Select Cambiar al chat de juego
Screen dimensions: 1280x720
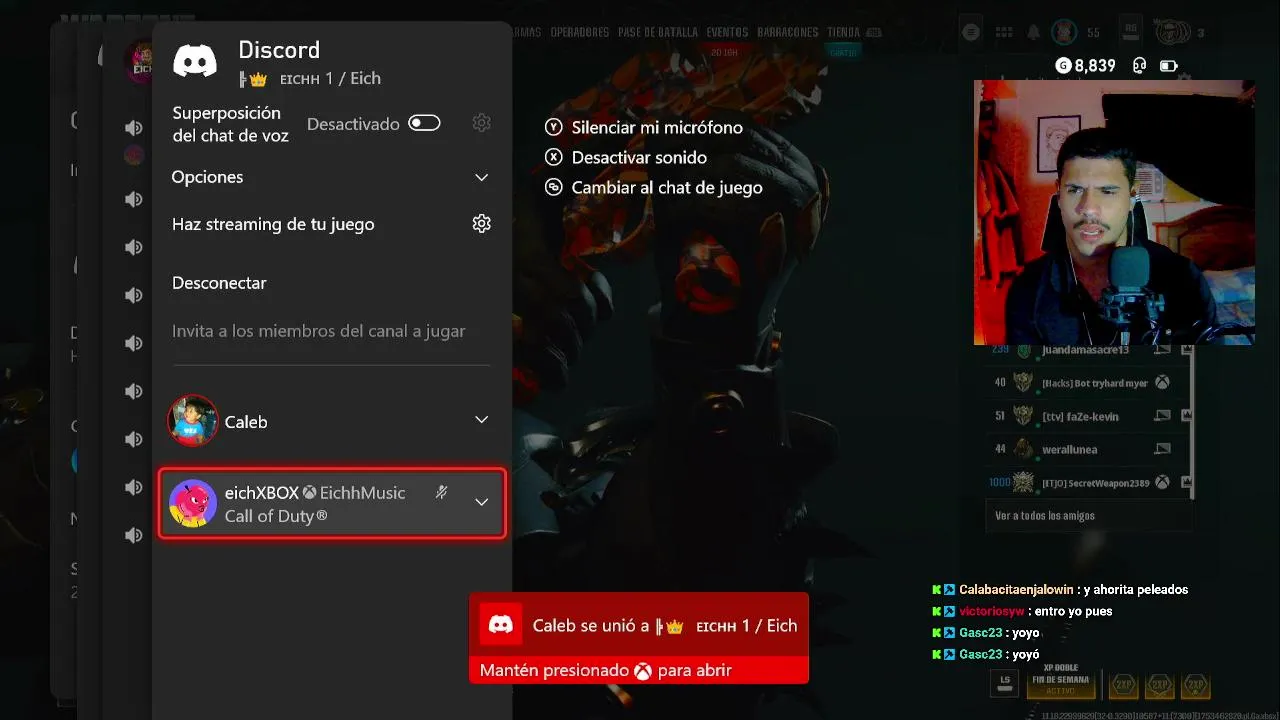667,187
